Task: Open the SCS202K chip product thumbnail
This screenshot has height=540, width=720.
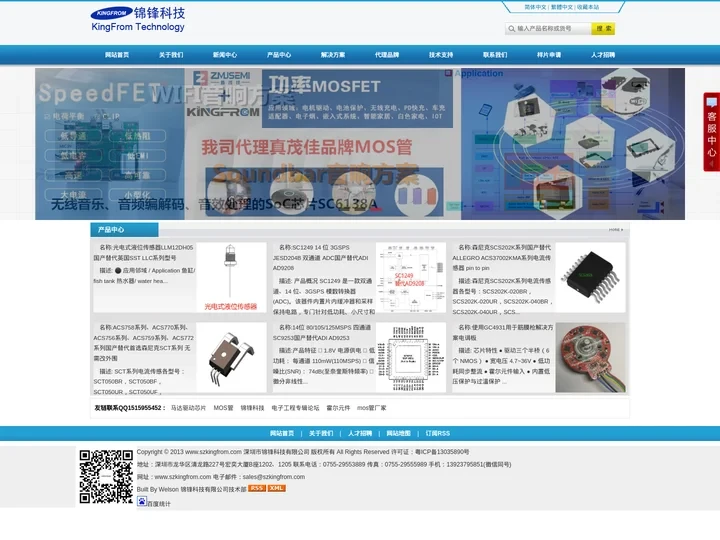Action: [591, 277]
